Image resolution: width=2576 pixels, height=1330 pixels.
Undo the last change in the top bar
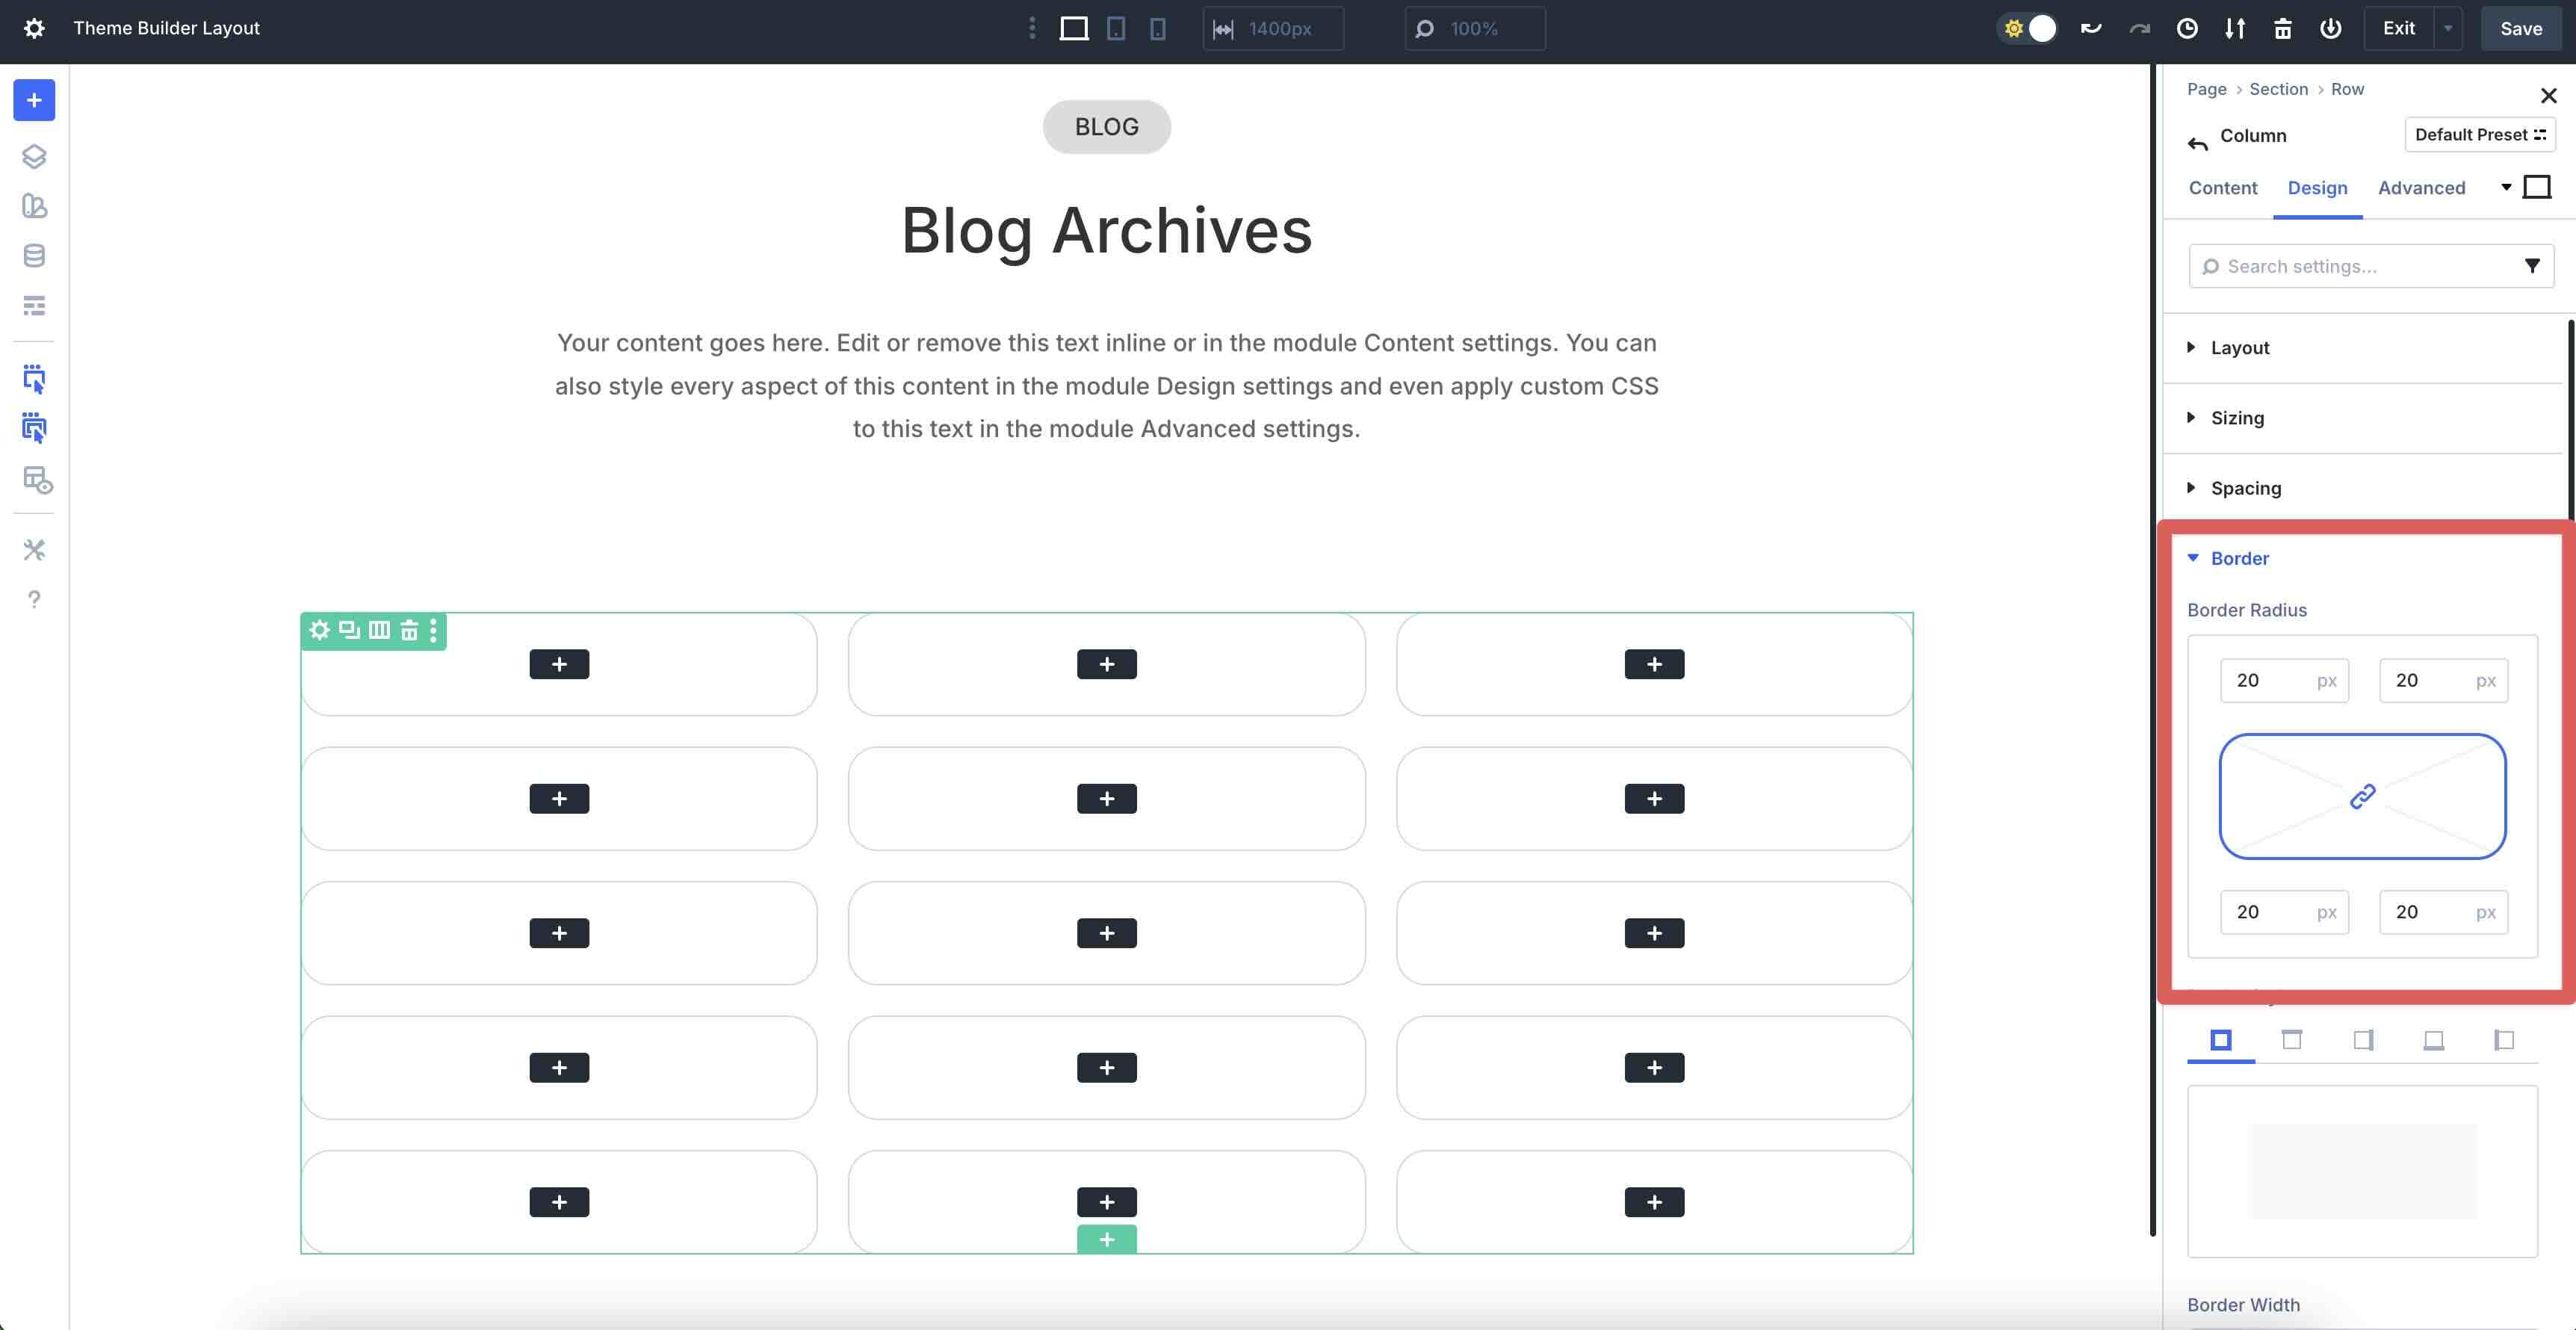tap(2090, 28)
